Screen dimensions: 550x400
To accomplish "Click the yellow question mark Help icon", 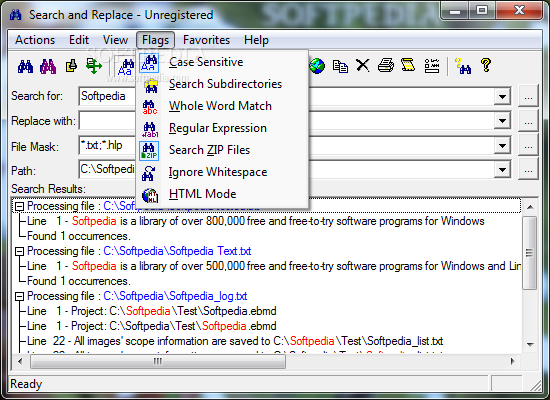I will tap(486, 65).
